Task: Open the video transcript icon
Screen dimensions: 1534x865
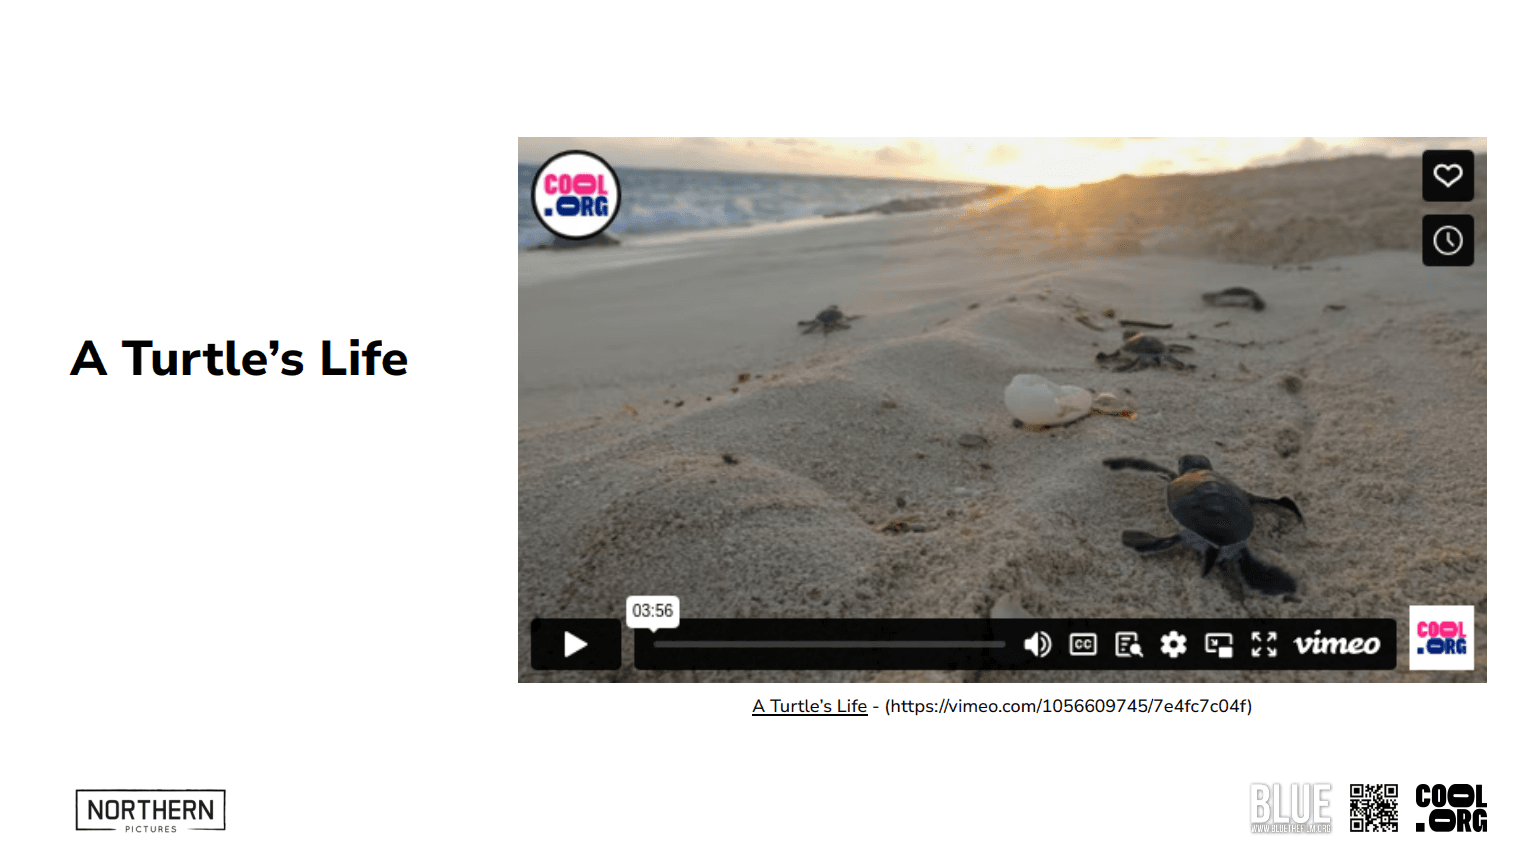Action: click(x=1129, y=645)
